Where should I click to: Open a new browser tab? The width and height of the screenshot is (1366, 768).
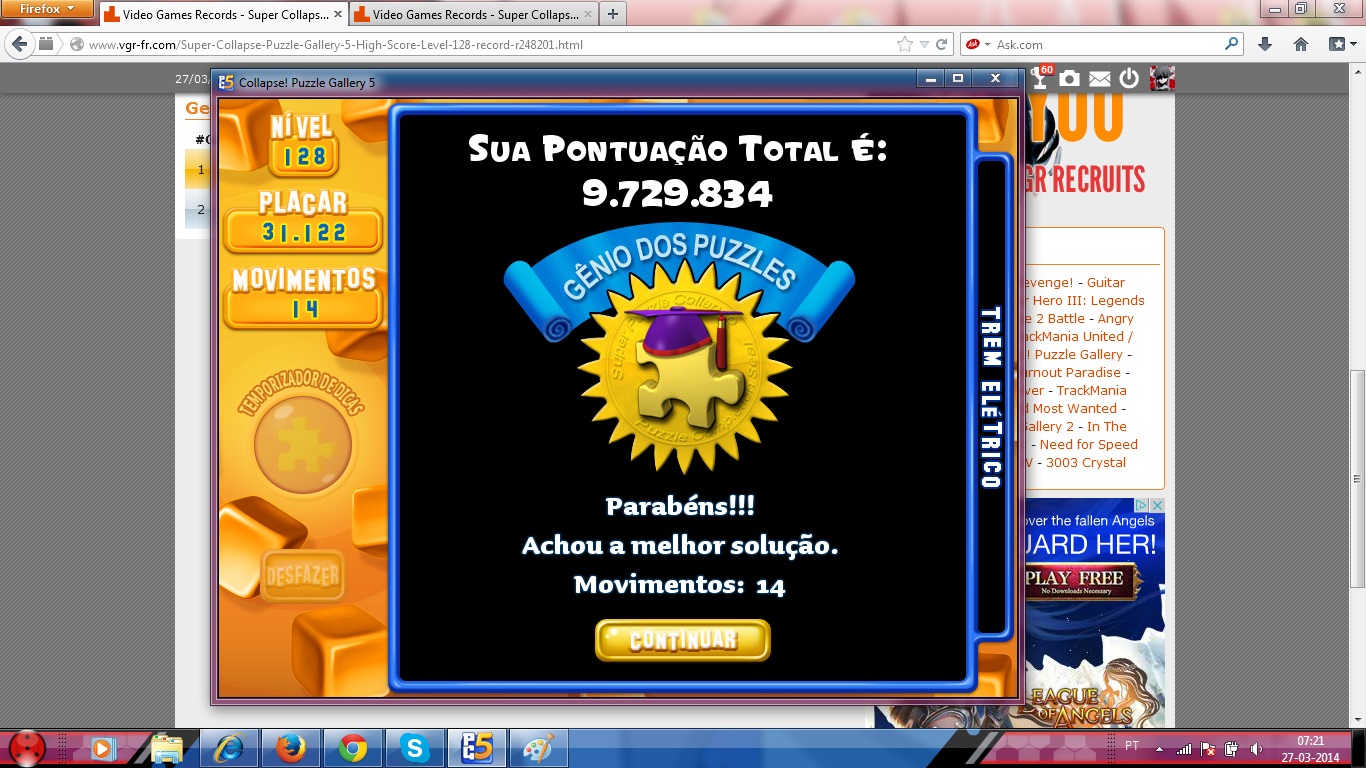point(613,14)
